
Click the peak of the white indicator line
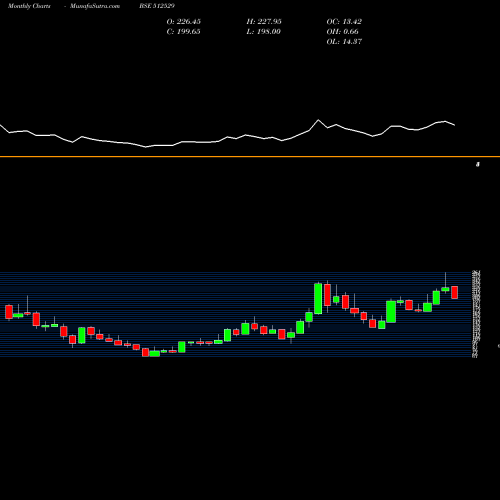click(318, 120)
